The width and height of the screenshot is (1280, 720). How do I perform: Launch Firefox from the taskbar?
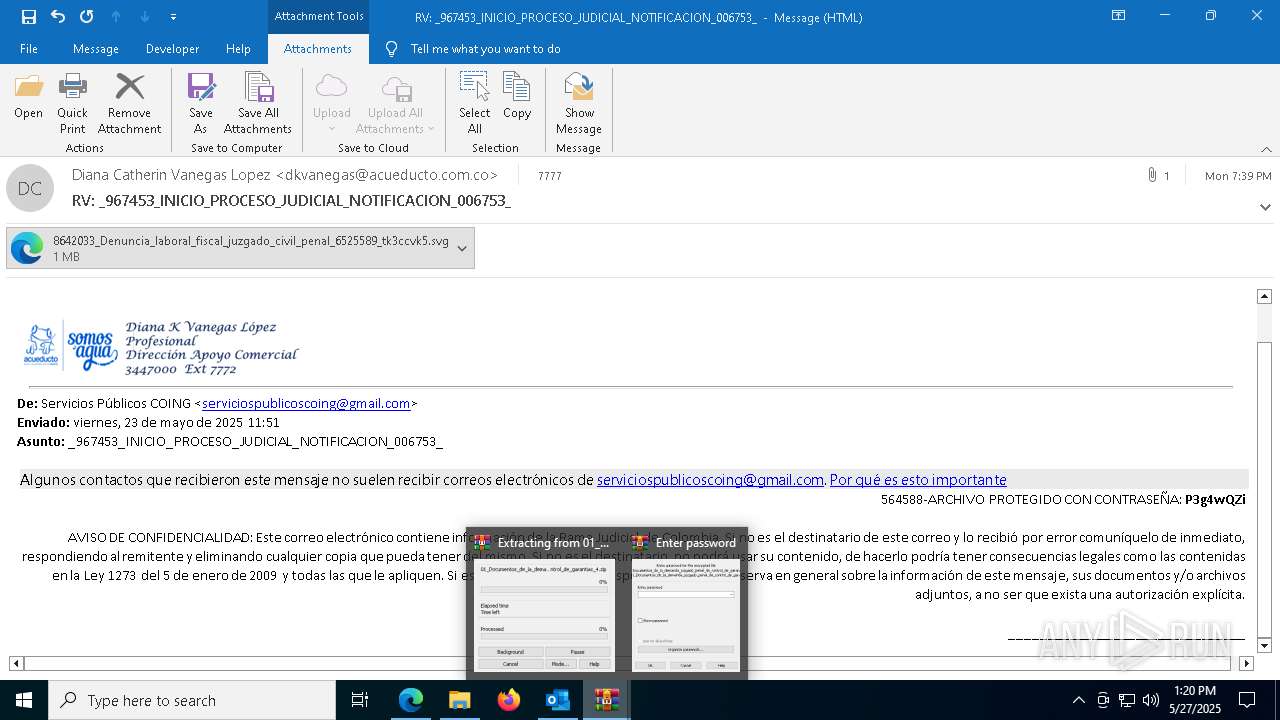tap(509, 700)
